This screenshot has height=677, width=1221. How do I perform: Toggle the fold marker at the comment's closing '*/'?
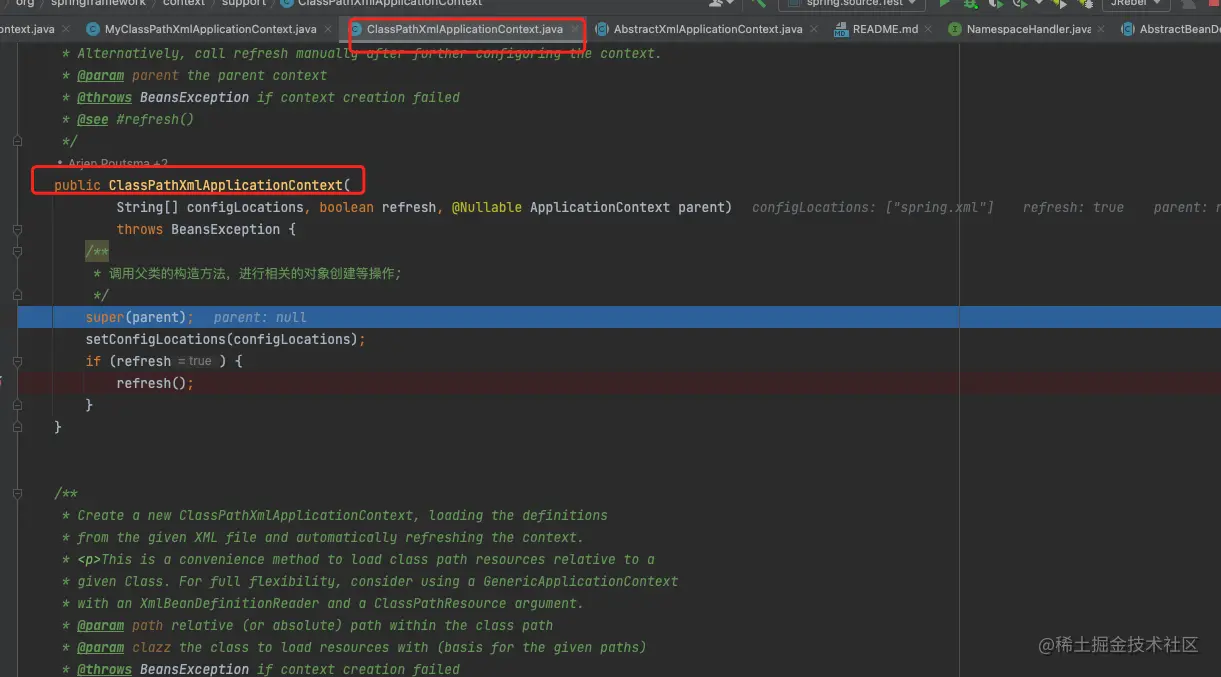[17, 295]
